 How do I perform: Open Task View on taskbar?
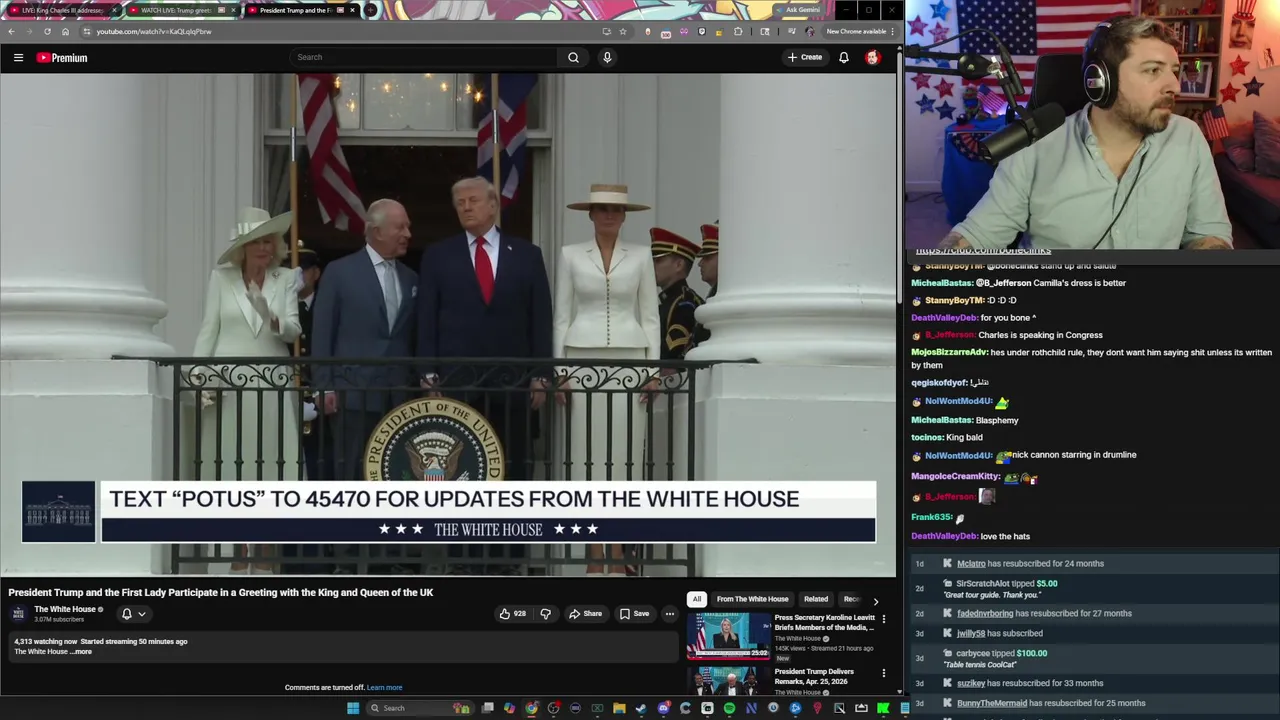click(487, 708)
